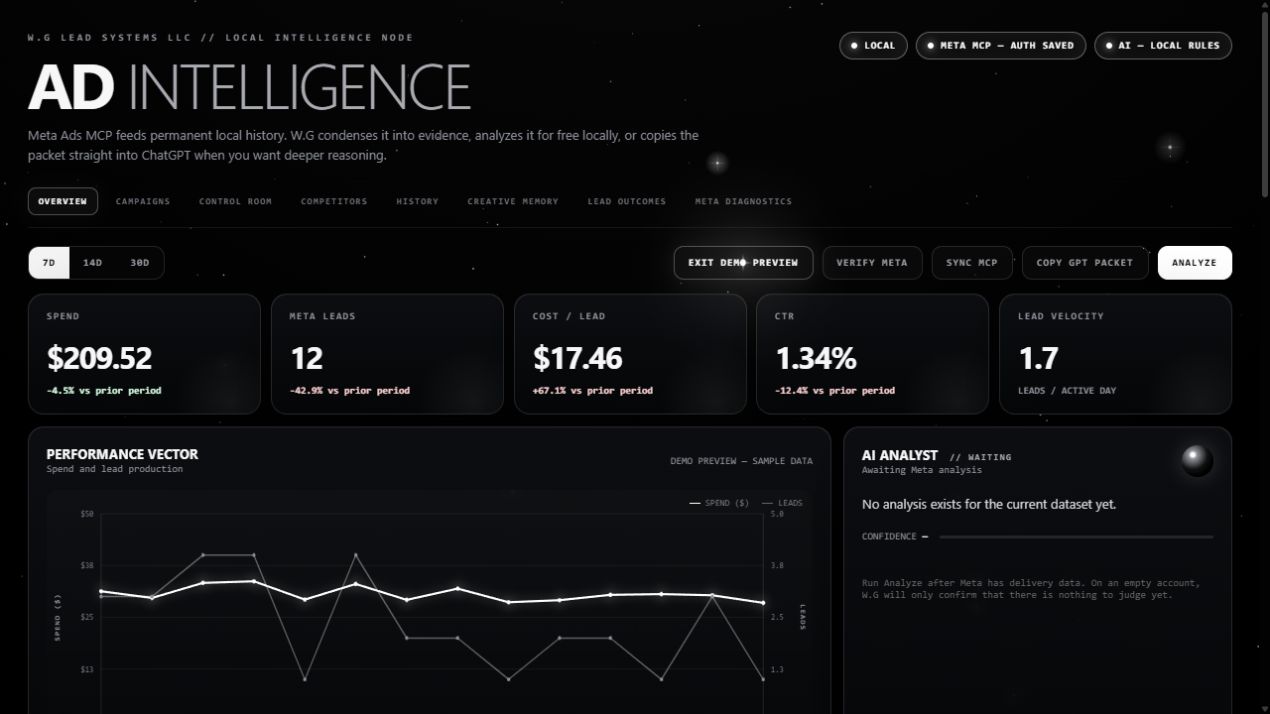The width and height of the screenshot is (1270, 714).
Task: Click the Lead Velocity 1.7 card
Action: [1115, 354]
